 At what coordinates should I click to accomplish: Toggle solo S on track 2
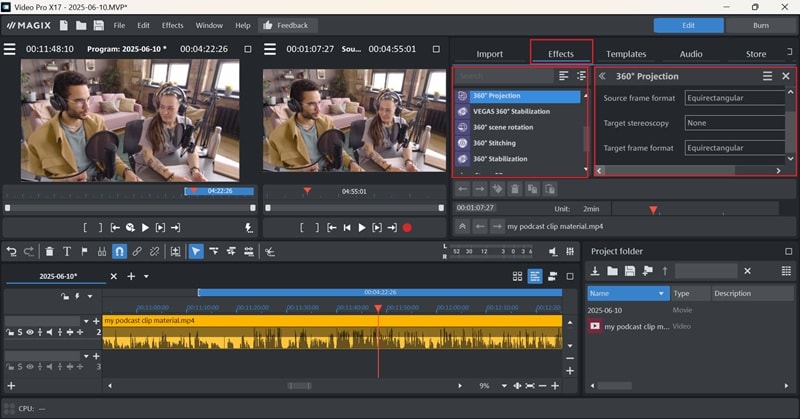tap(20, 332)
